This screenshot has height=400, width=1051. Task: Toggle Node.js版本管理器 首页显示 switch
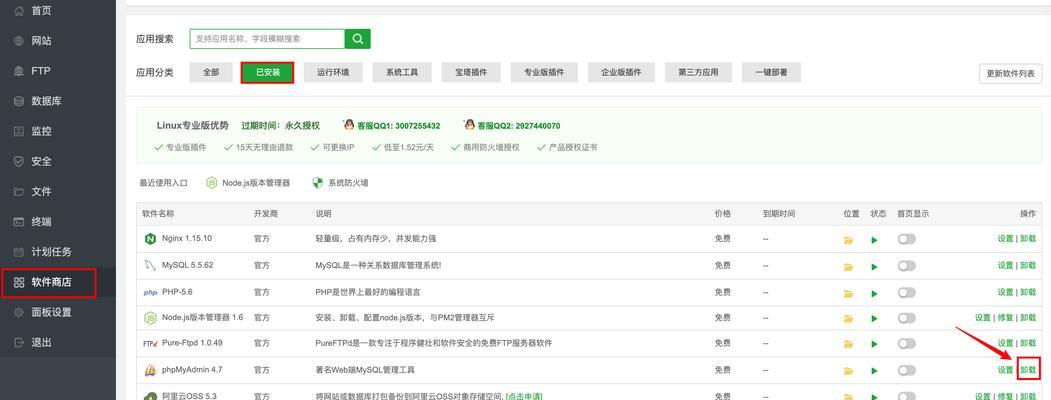[906, 318]
